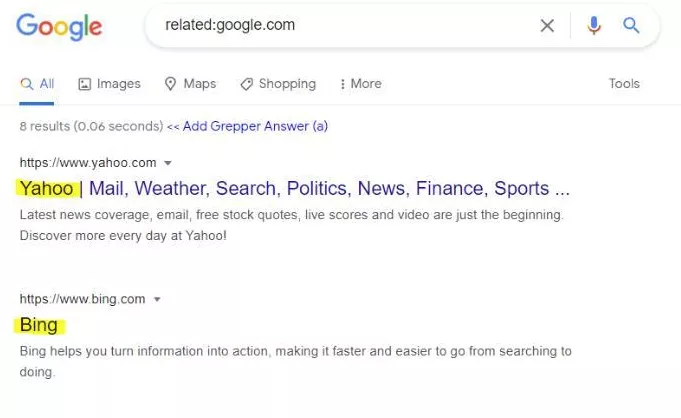Click the blue magnifier search button
Viewport: 681px width, 418px height.
[631, 26]
